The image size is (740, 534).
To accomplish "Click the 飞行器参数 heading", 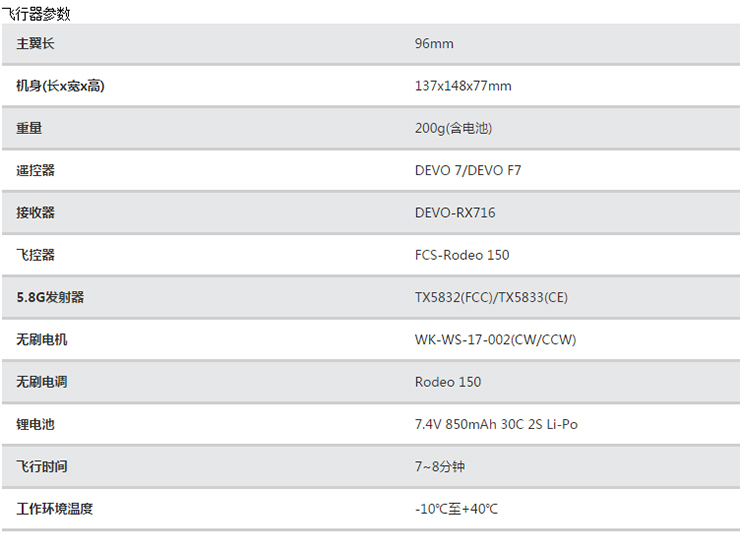I will tap(37, 14).
